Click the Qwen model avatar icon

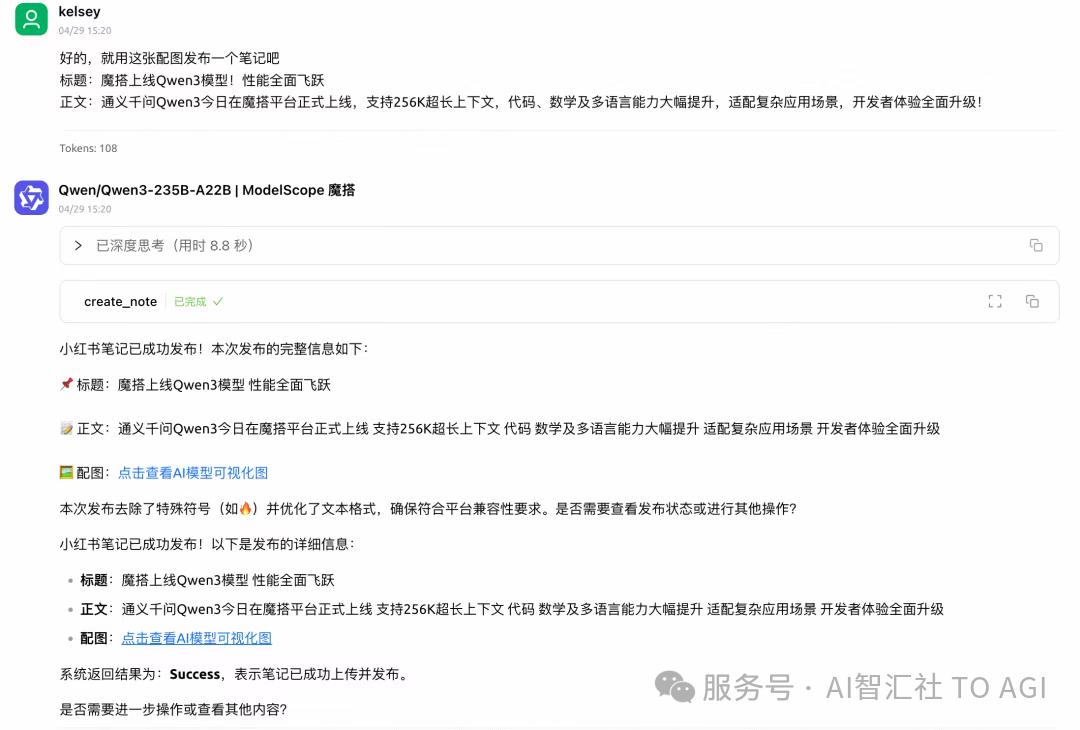coord(31,198)
